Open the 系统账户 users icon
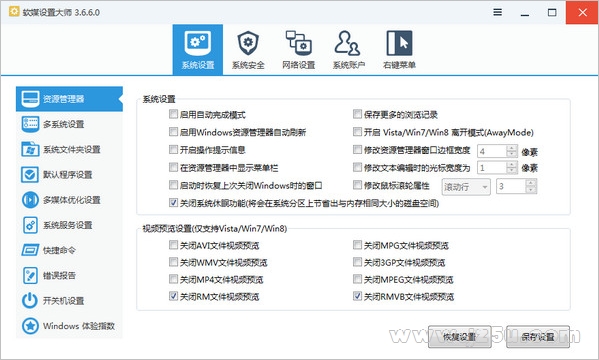 (x=347, y=42)
